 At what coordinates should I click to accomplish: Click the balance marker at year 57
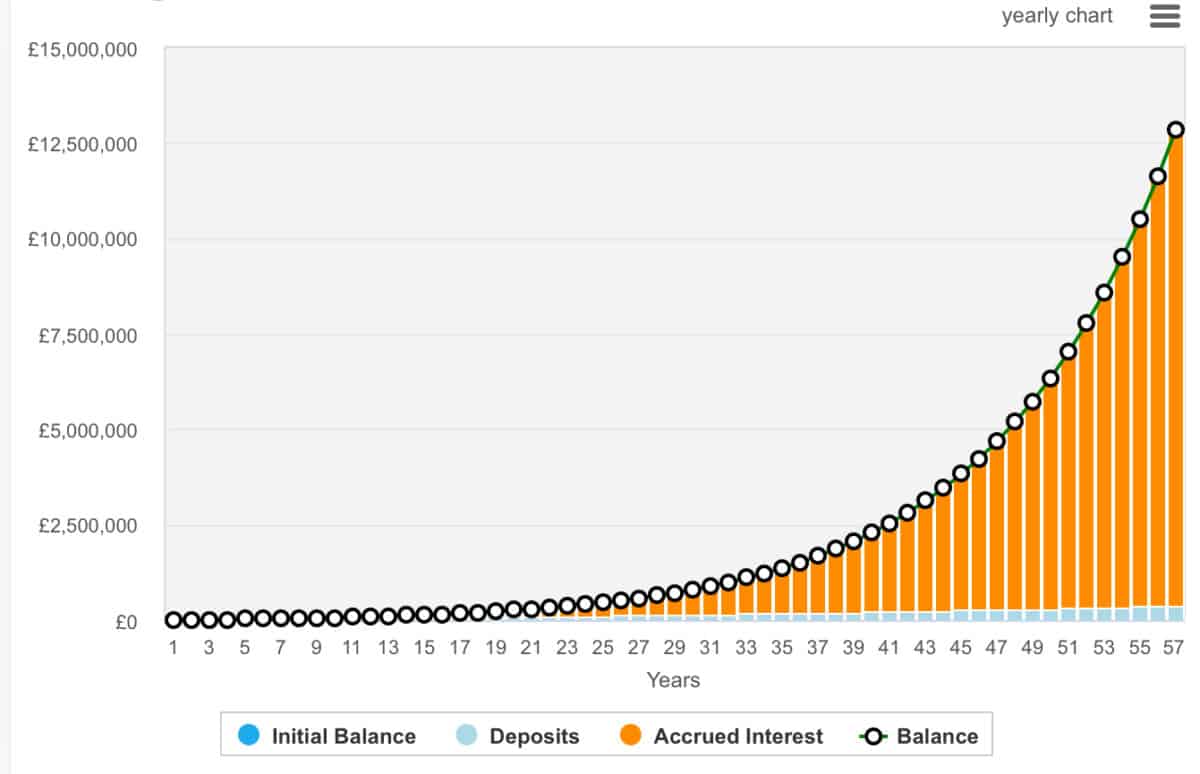click(x=1176, y=129)
